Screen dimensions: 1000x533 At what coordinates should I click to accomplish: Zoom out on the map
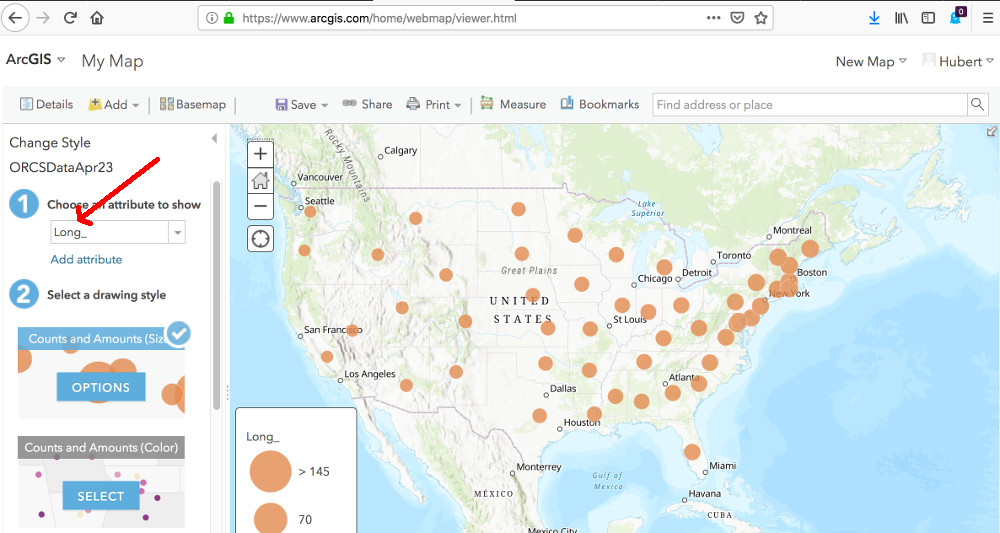click(260, 206)
